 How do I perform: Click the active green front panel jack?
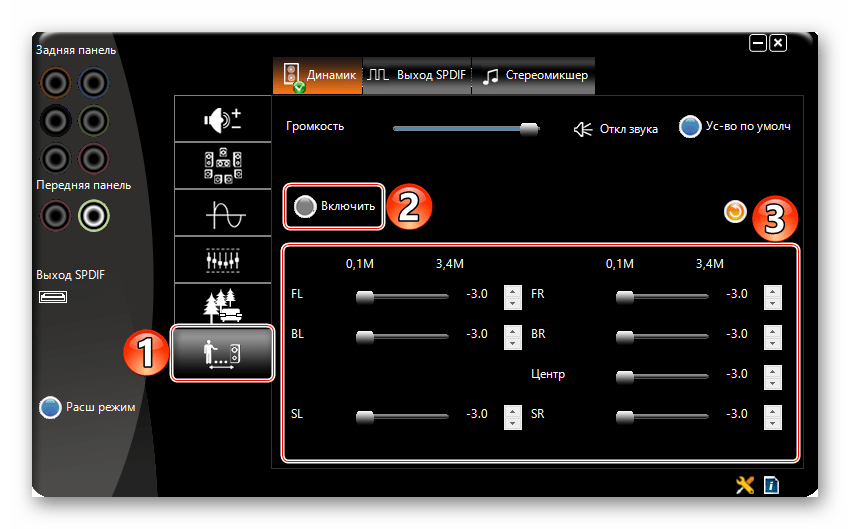(94, 215)
